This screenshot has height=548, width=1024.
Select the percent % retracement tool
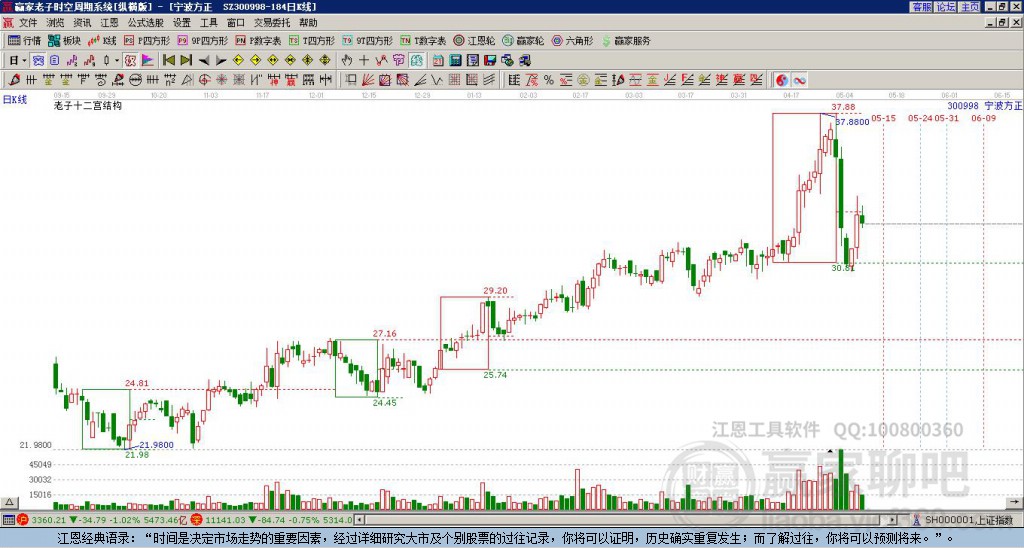point(549,80)
